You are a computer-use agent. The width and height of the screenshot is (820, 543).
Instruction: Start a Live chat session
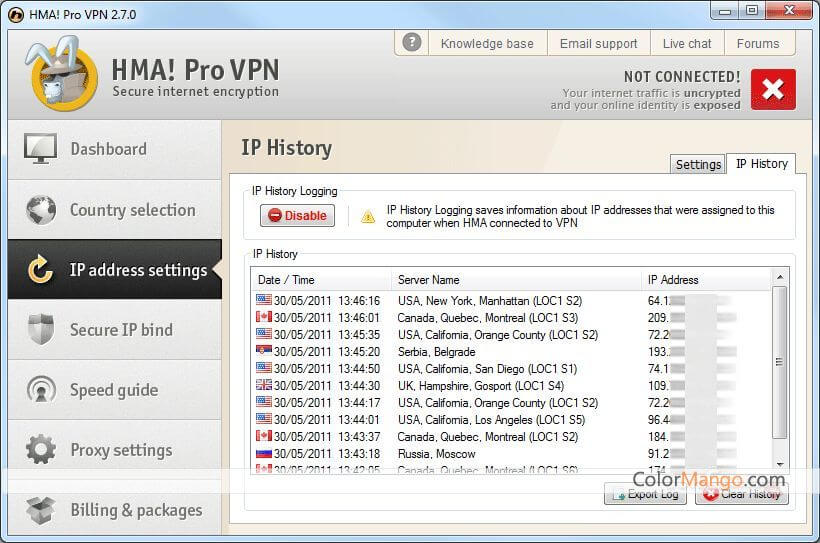[x=687, y=43]
